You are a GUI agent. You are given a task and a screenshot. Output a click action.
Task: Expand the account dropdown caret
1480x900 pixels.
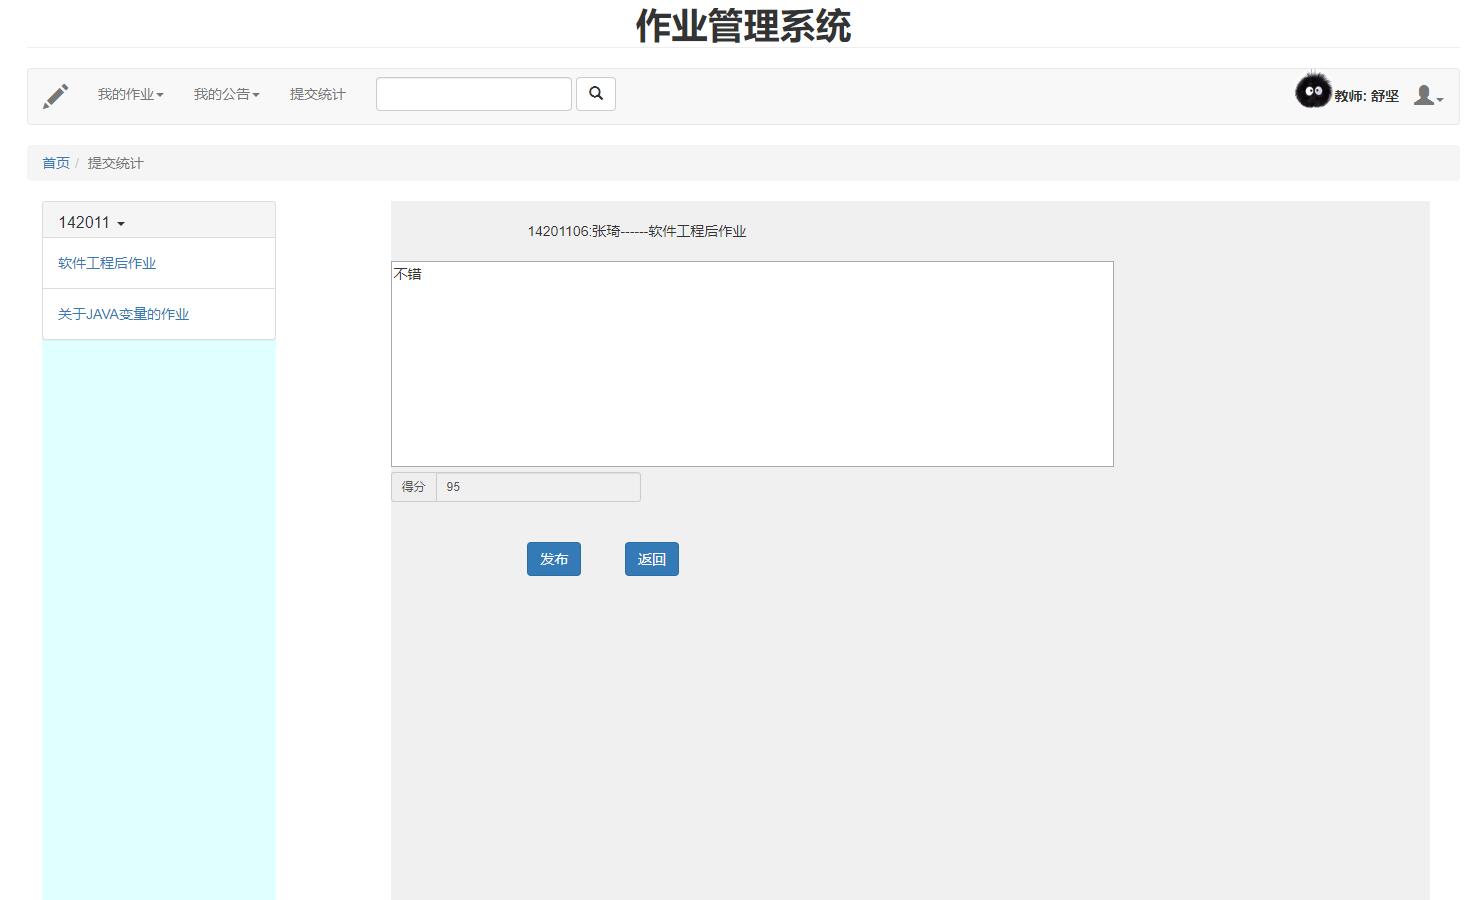1440,99
